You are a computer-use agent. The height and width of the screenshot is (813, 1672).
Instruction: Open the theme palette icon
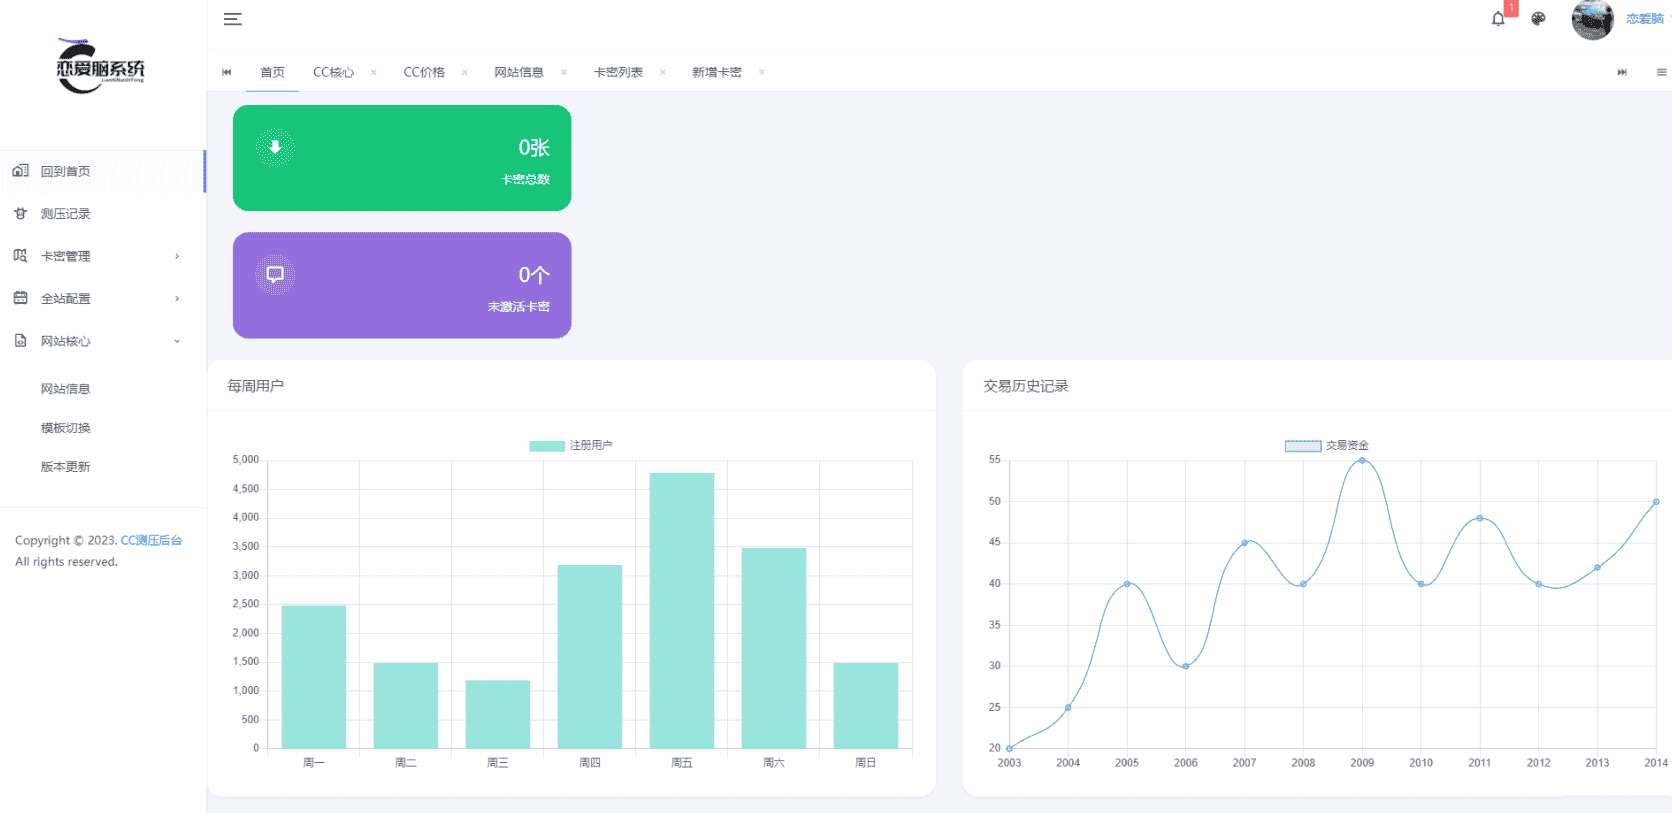[1538, 19]
